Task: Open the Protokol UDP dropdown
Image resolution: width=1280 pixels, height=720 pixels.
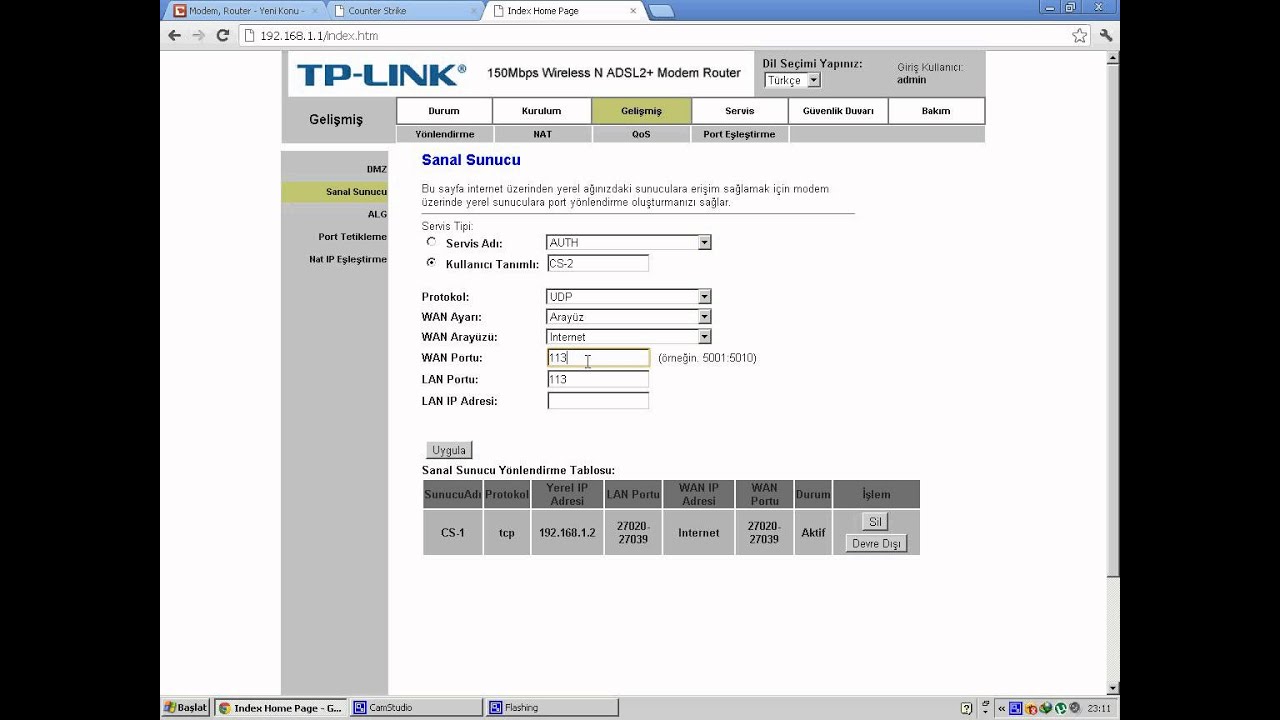Action: (x=628, y=296)
